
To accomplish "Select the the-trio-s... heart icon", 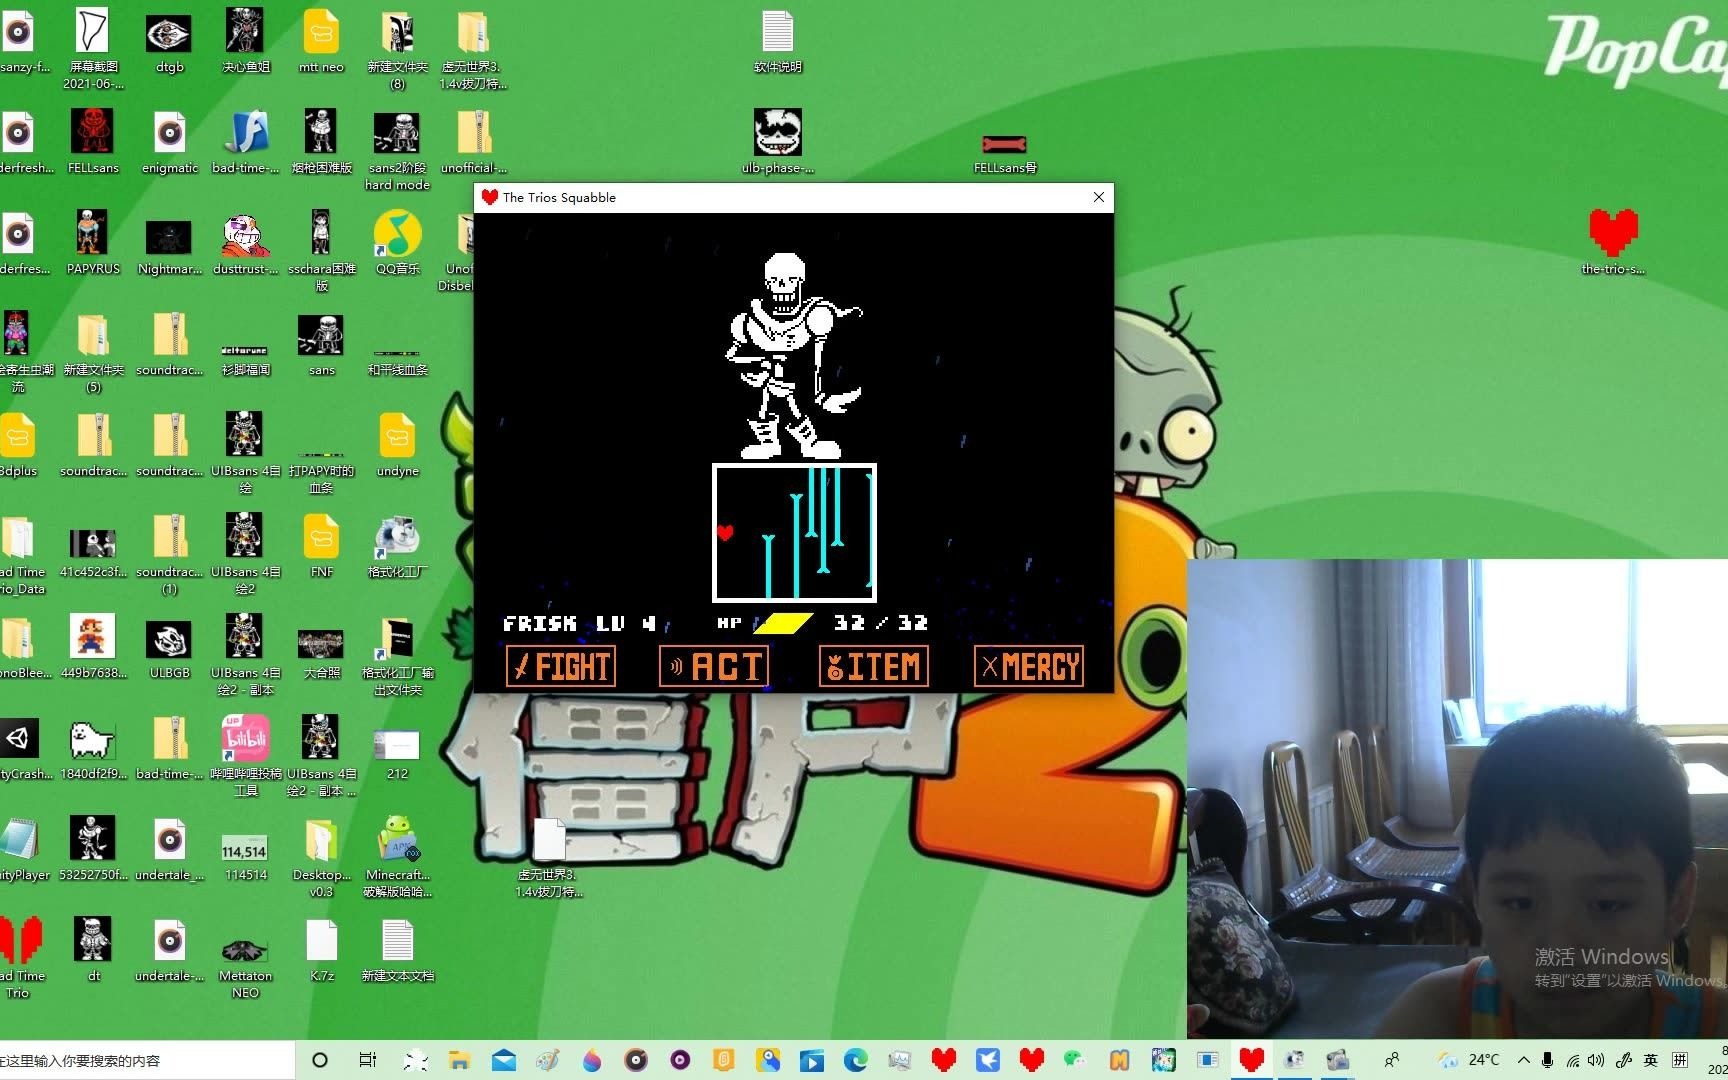I will click(x=1612, y=244).
